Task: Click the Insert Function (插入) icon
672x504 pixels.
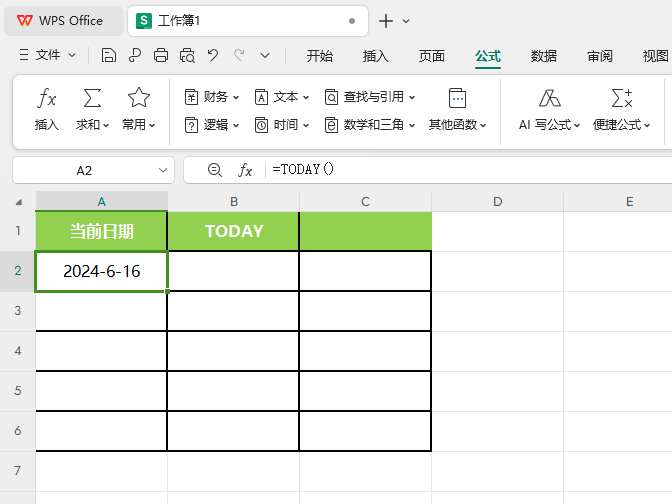Action: [x=47, y=99]
